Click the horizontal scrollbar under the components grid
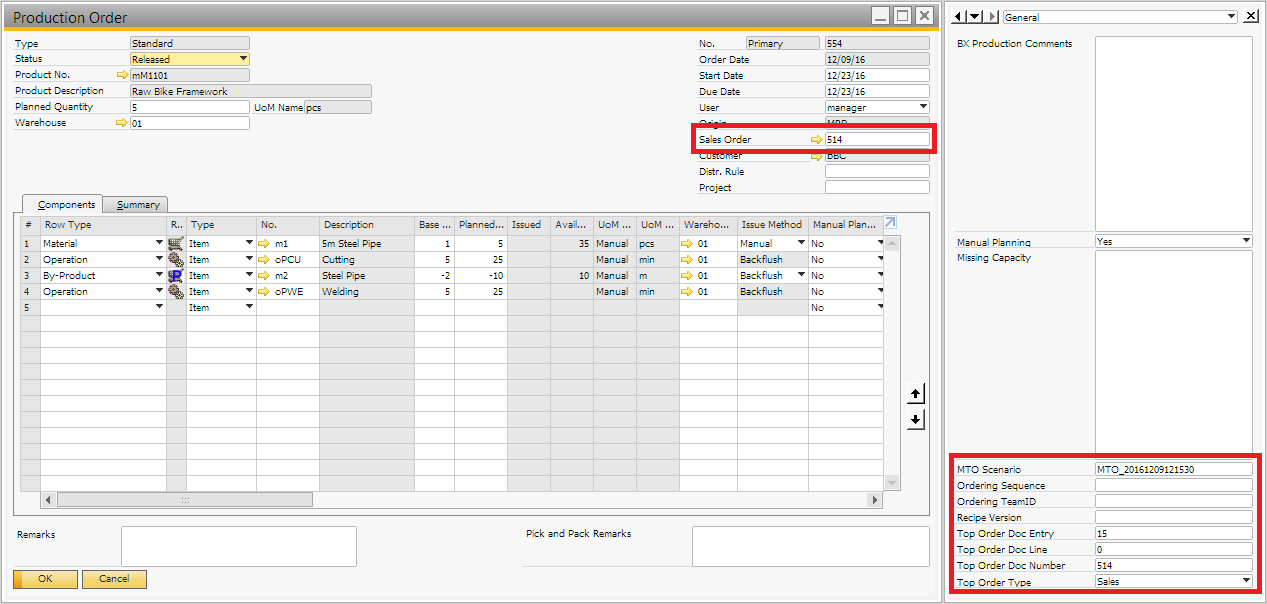The width and height of the screenshot is (1267, 604). [x=185, y=499]
